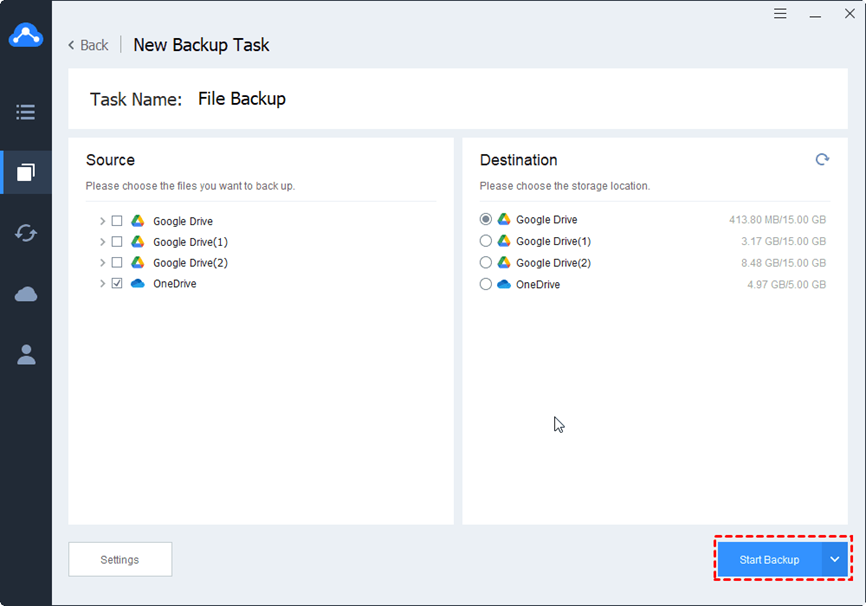Click Google Drive(1) icon in Source list
Screen dimensions: 866x606
138,242
